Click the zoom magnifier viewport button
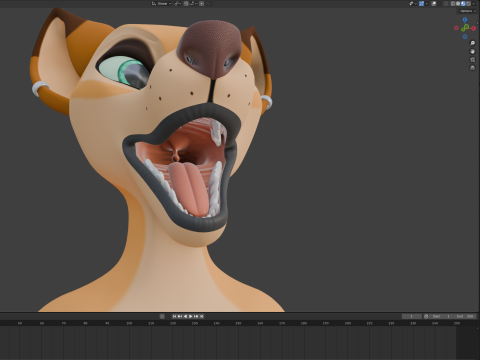Screen dimensions: 480x360 (472, 43)
